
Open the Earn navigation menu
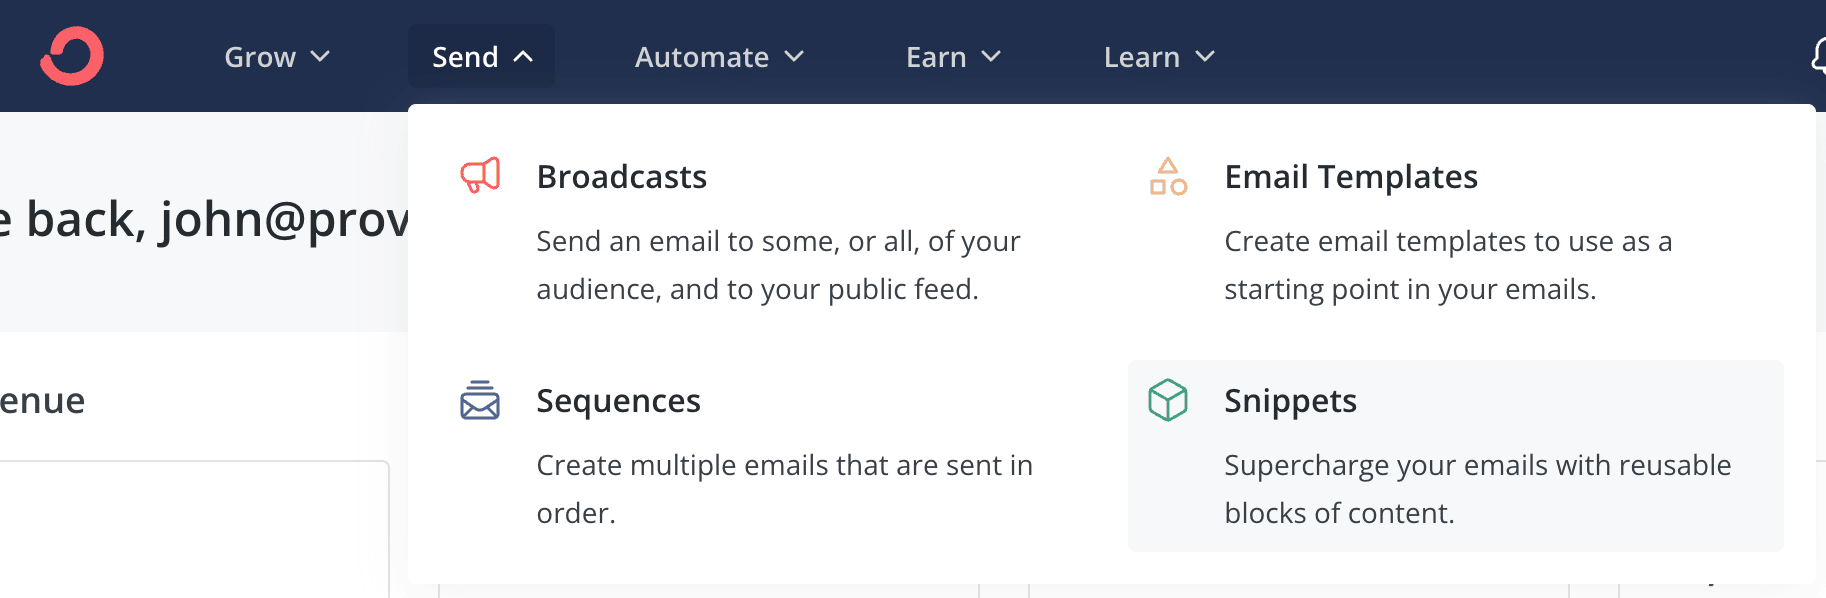[x=953, y=57]
